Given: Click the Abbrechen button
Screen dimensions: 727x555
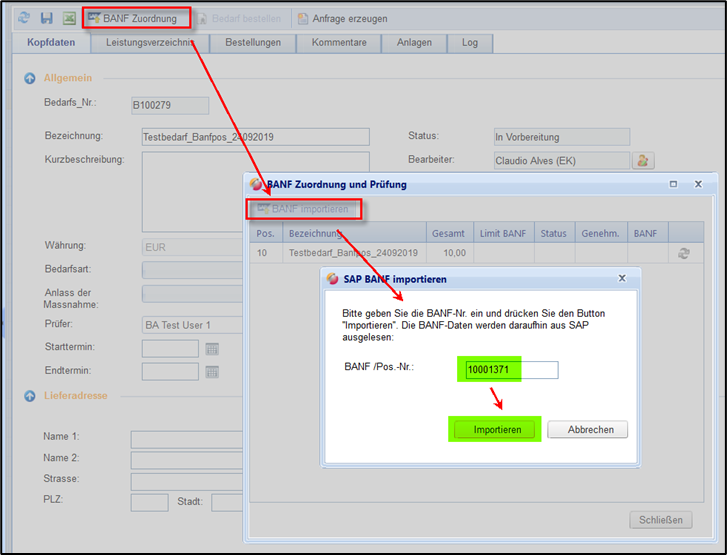Looking at the screenshot, I should (x=587, y=429).
